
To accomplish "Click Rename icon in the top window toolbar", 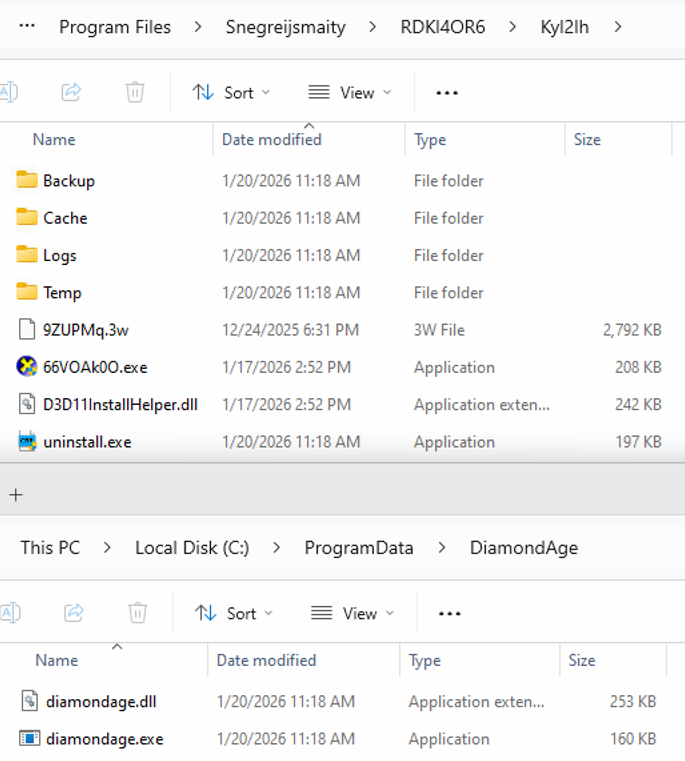I will (x=9, y=92).
